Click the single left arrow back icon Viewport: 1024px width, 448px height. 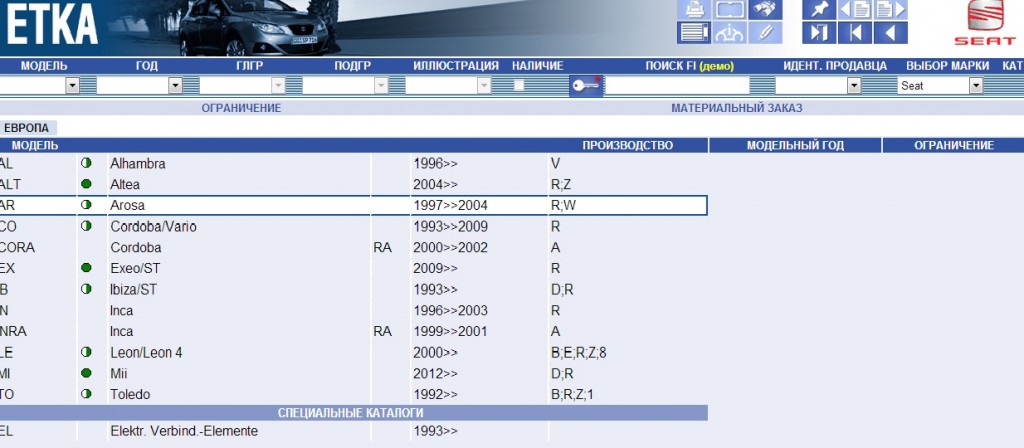pos(891,33)
